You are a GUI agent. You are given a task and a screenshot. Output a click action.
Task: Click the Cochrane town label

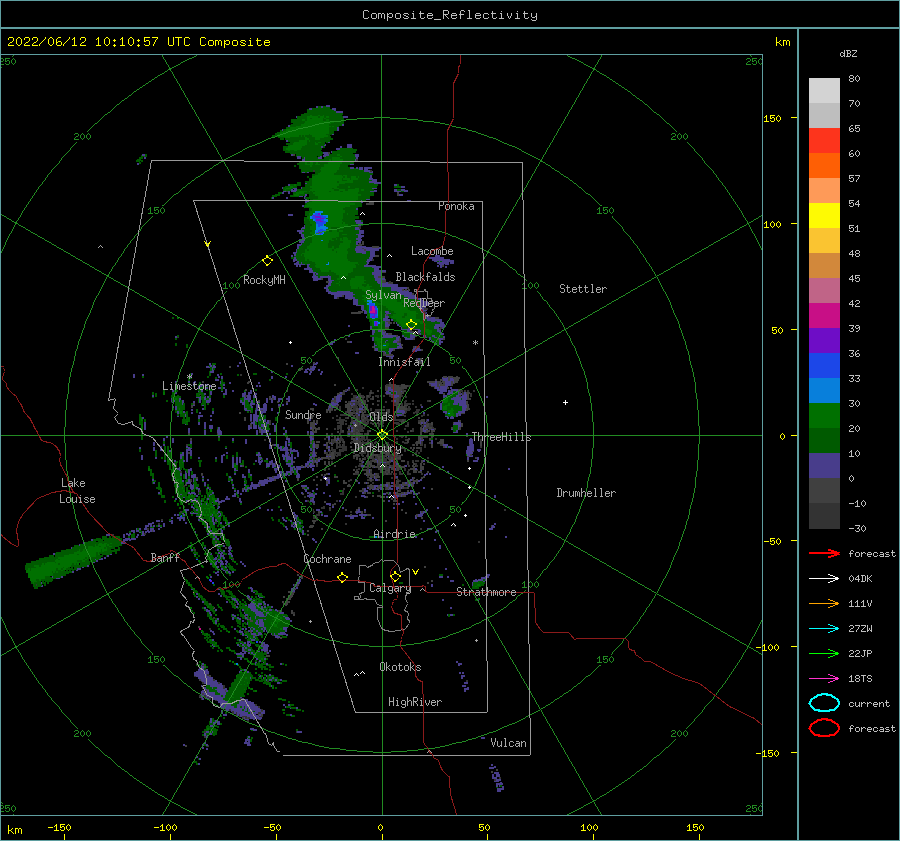click(327, 559)
